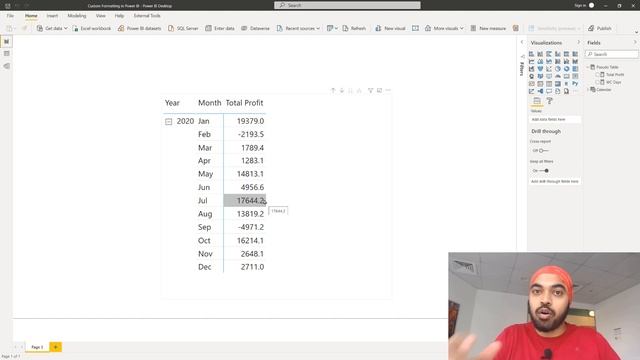This screenshot has width=640, height=360.
Task: Click the Refresh button in the ribbon
Action: tap(354, 28)
